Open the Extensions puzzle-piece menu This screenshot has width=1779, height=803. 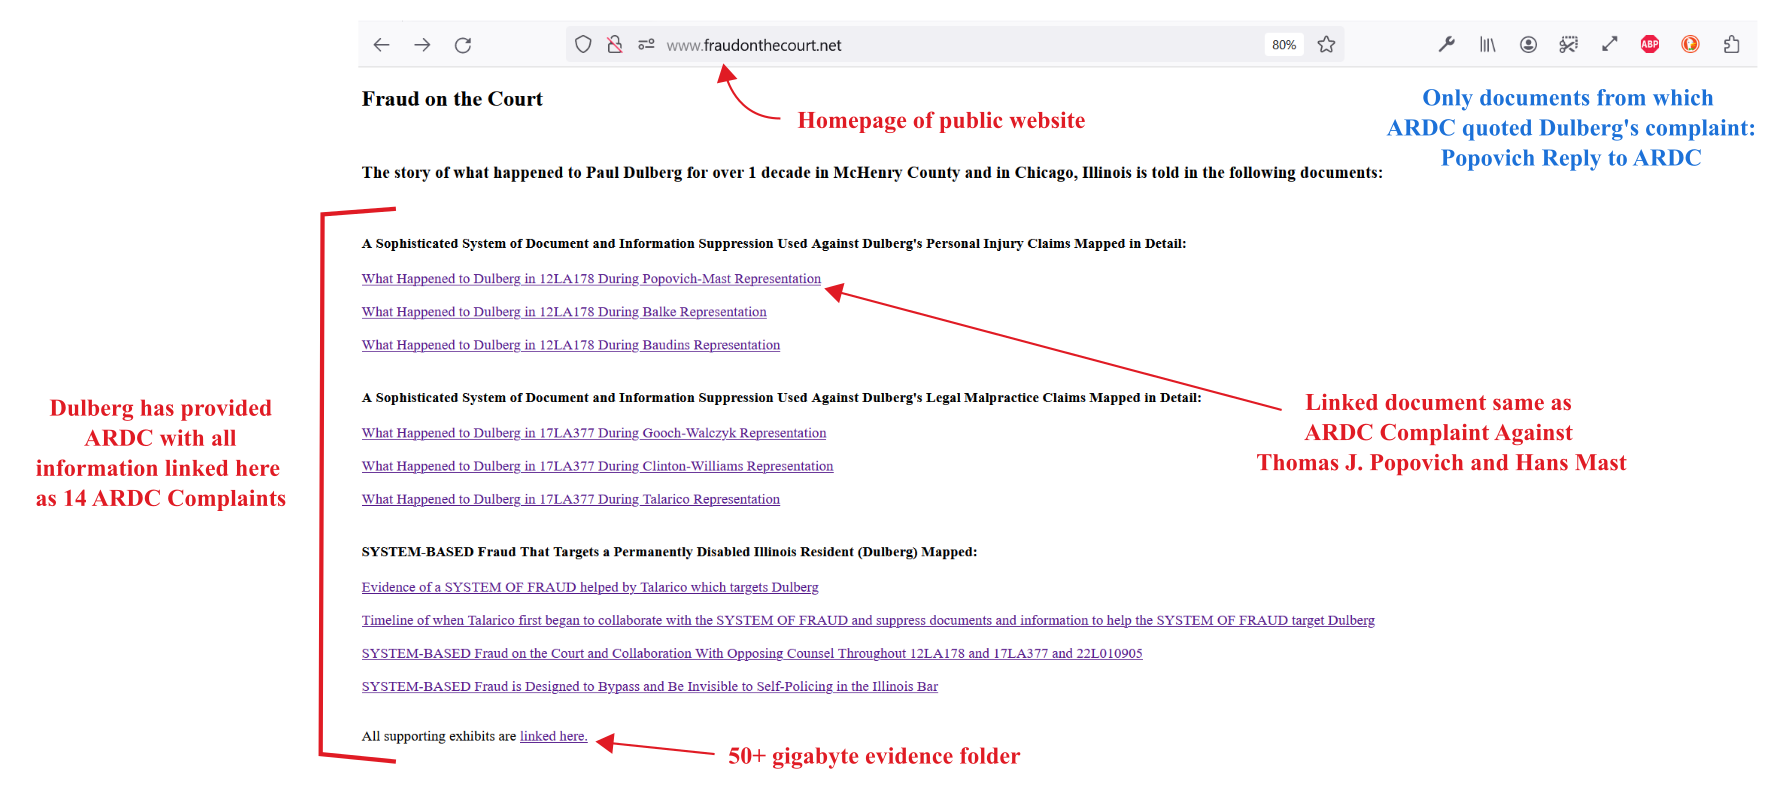pyautogui.click(x=1731, y=44)
